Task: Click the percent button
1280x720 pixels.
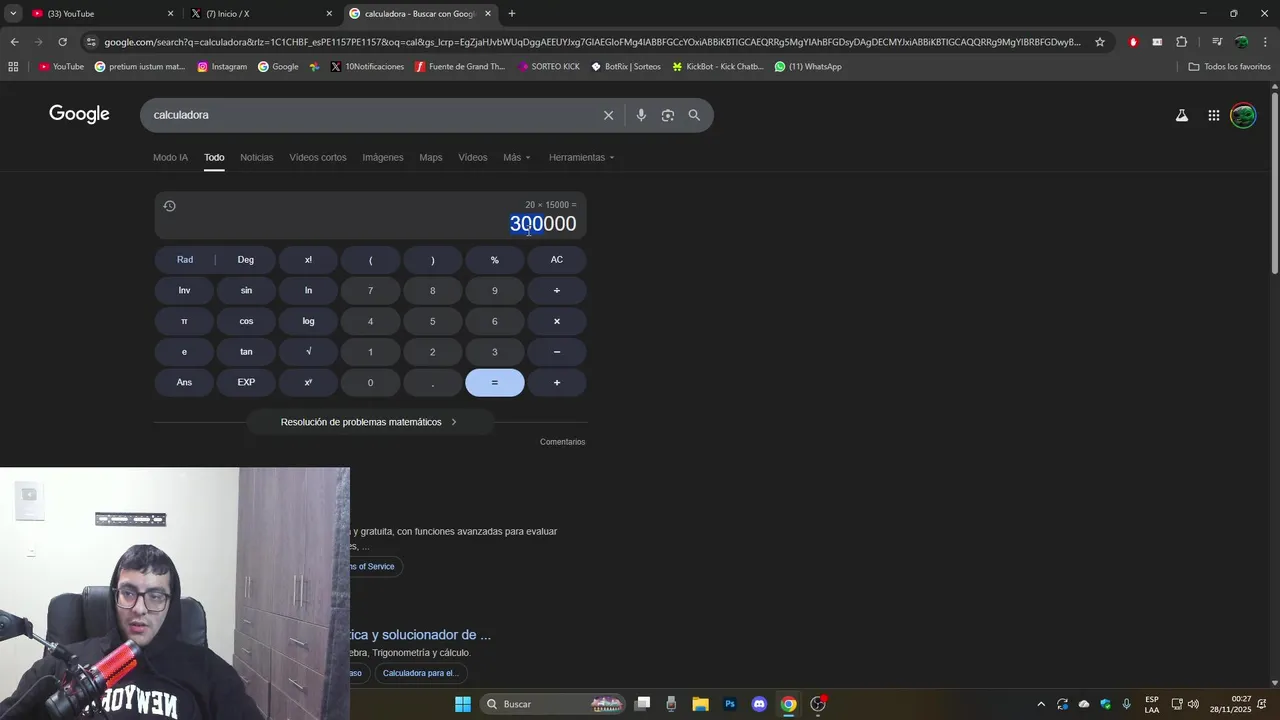Action: coord(494,260)
